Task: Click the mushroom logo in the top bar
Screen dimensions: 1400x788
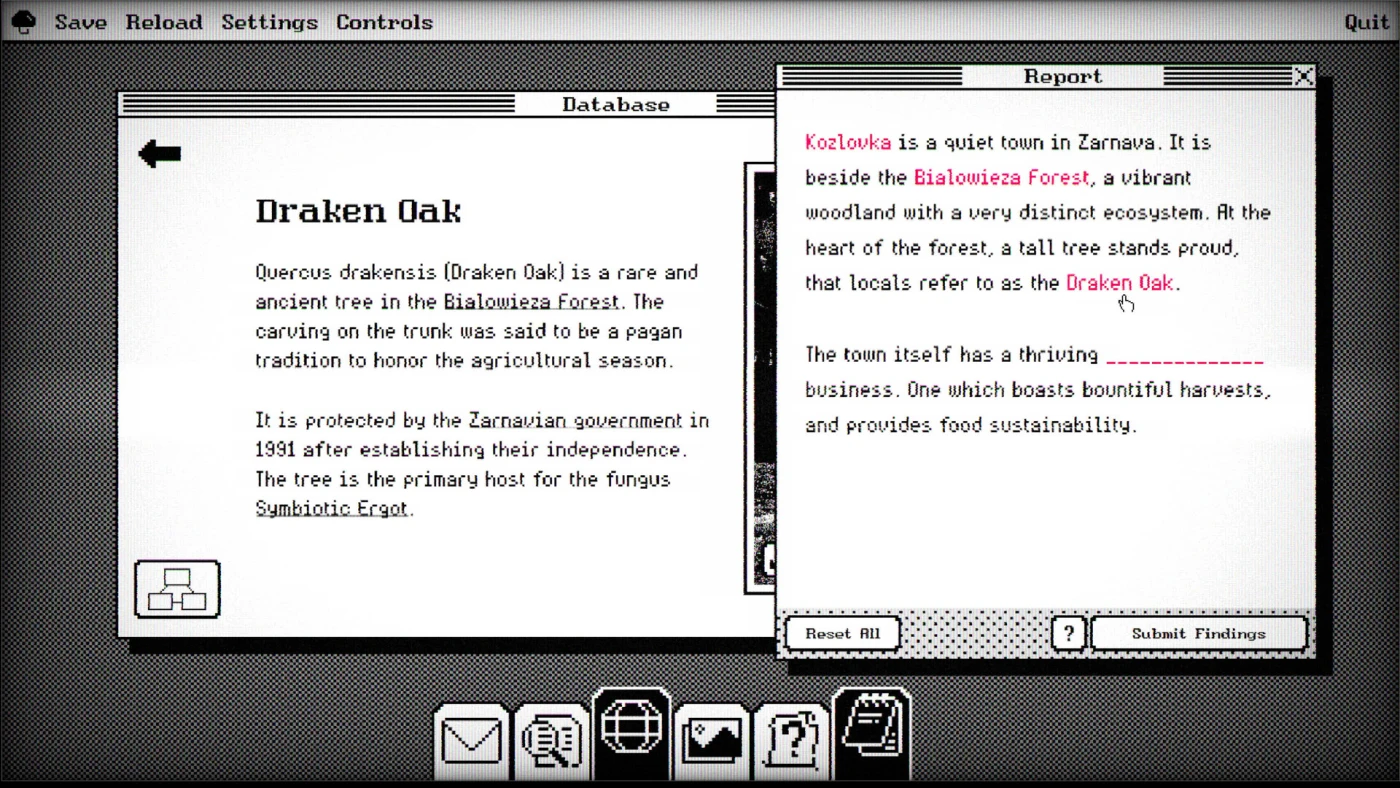Action: click(23, 22)
